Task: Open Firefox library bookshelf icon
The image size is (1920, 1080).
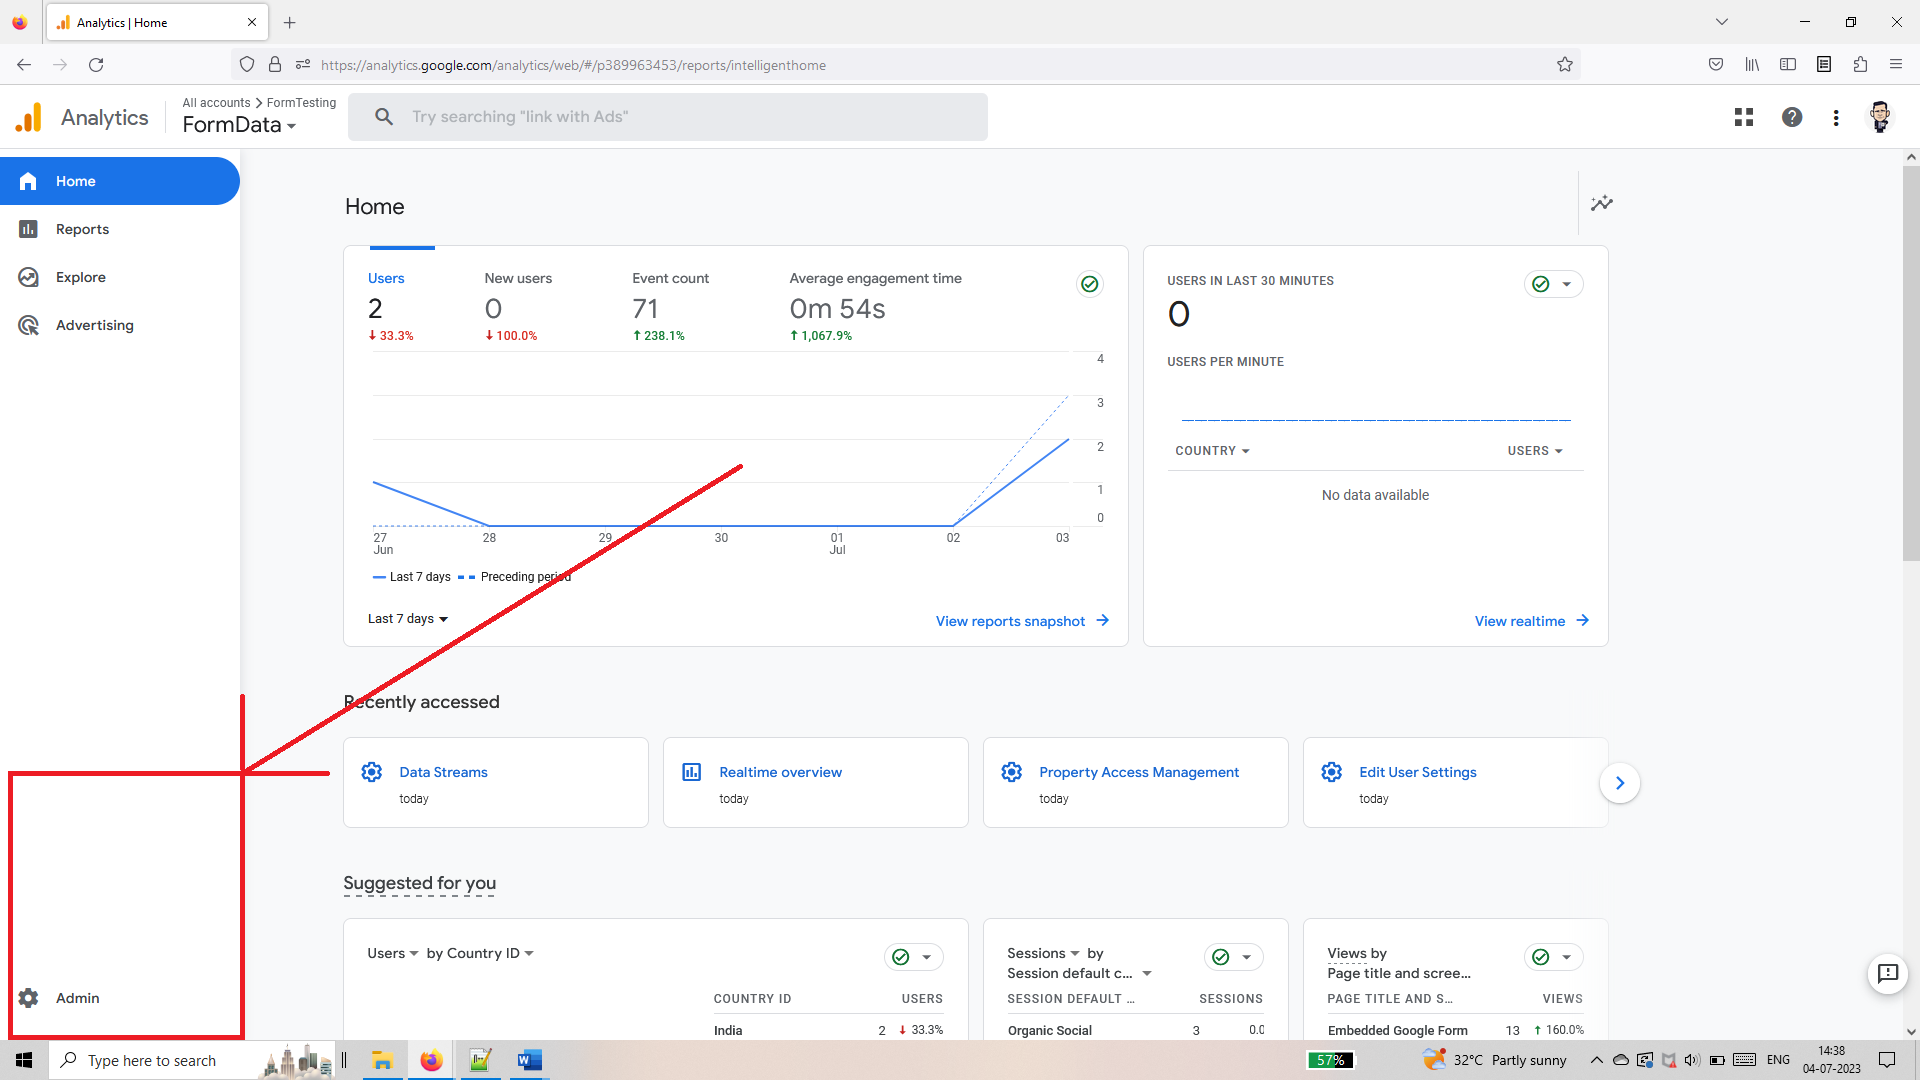Action: pos(1752,65)
